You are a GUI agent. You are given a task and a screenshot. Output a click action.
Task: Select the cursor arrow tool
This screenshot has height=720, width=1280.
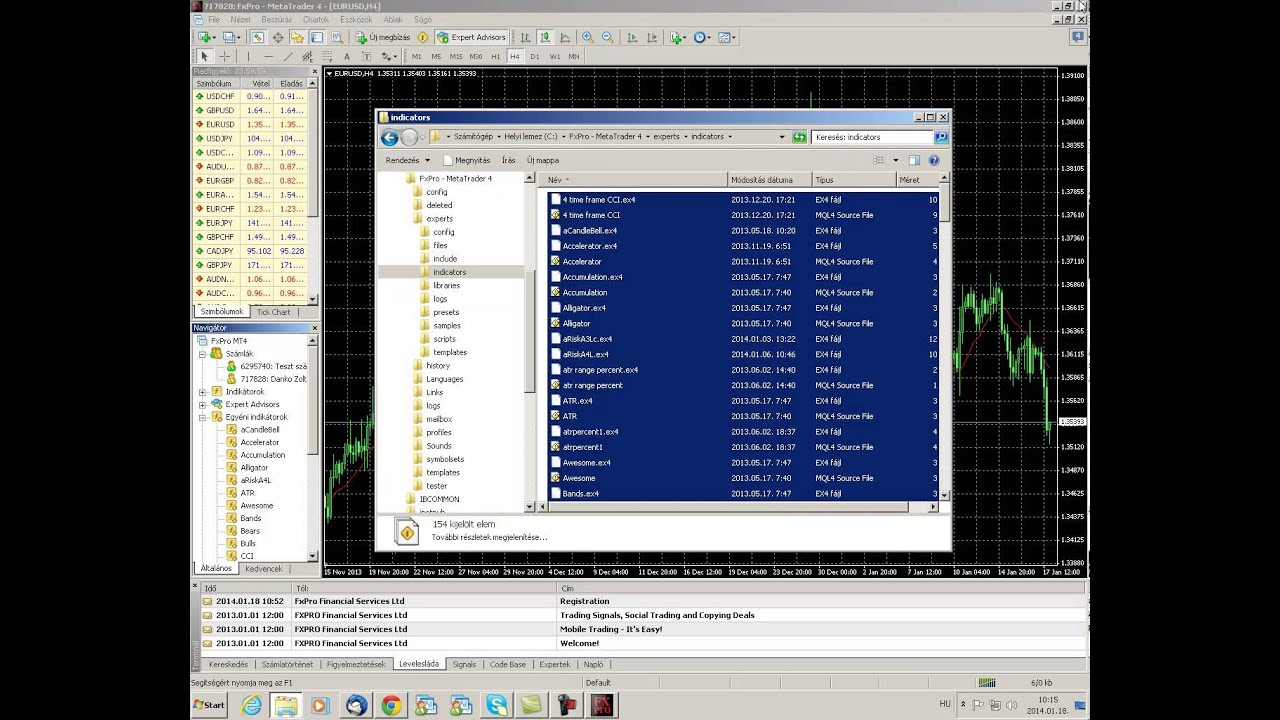click(204, 56)
